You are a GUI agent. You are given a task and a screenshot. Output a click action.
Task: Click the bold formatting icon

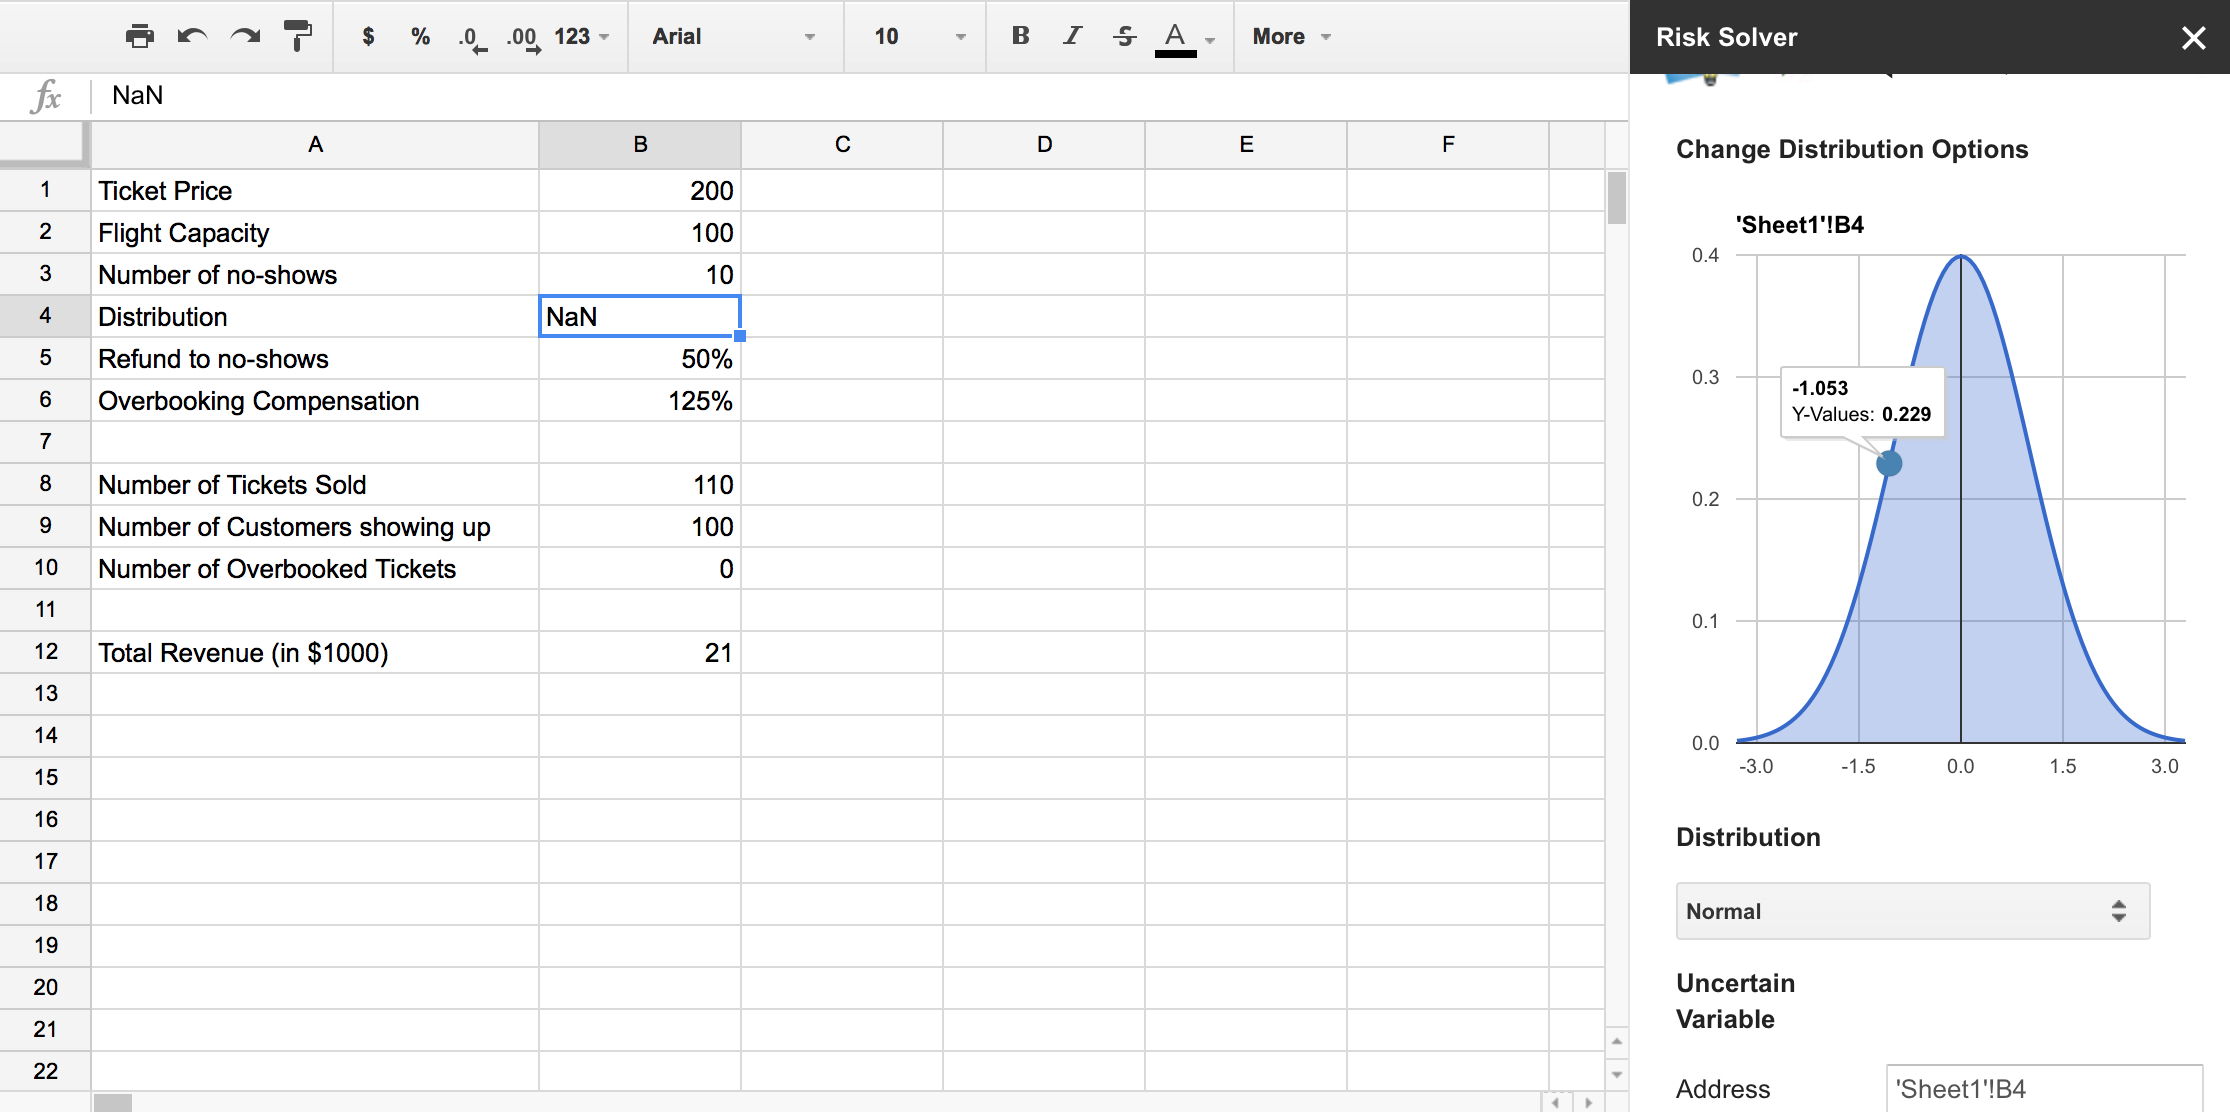[x=1014, y=38]
